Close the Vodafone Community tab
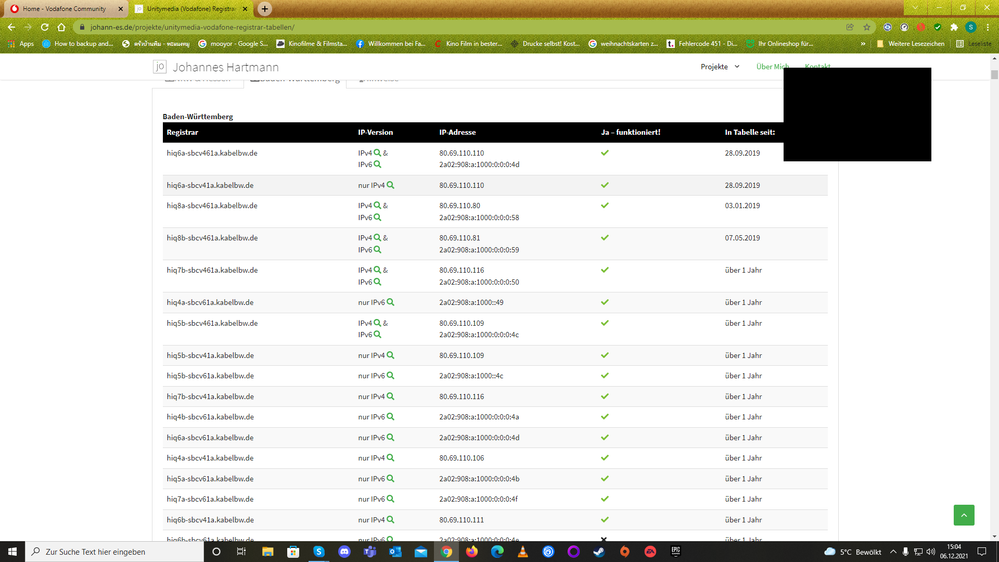999x562 pixels. [x=120, y=9]
